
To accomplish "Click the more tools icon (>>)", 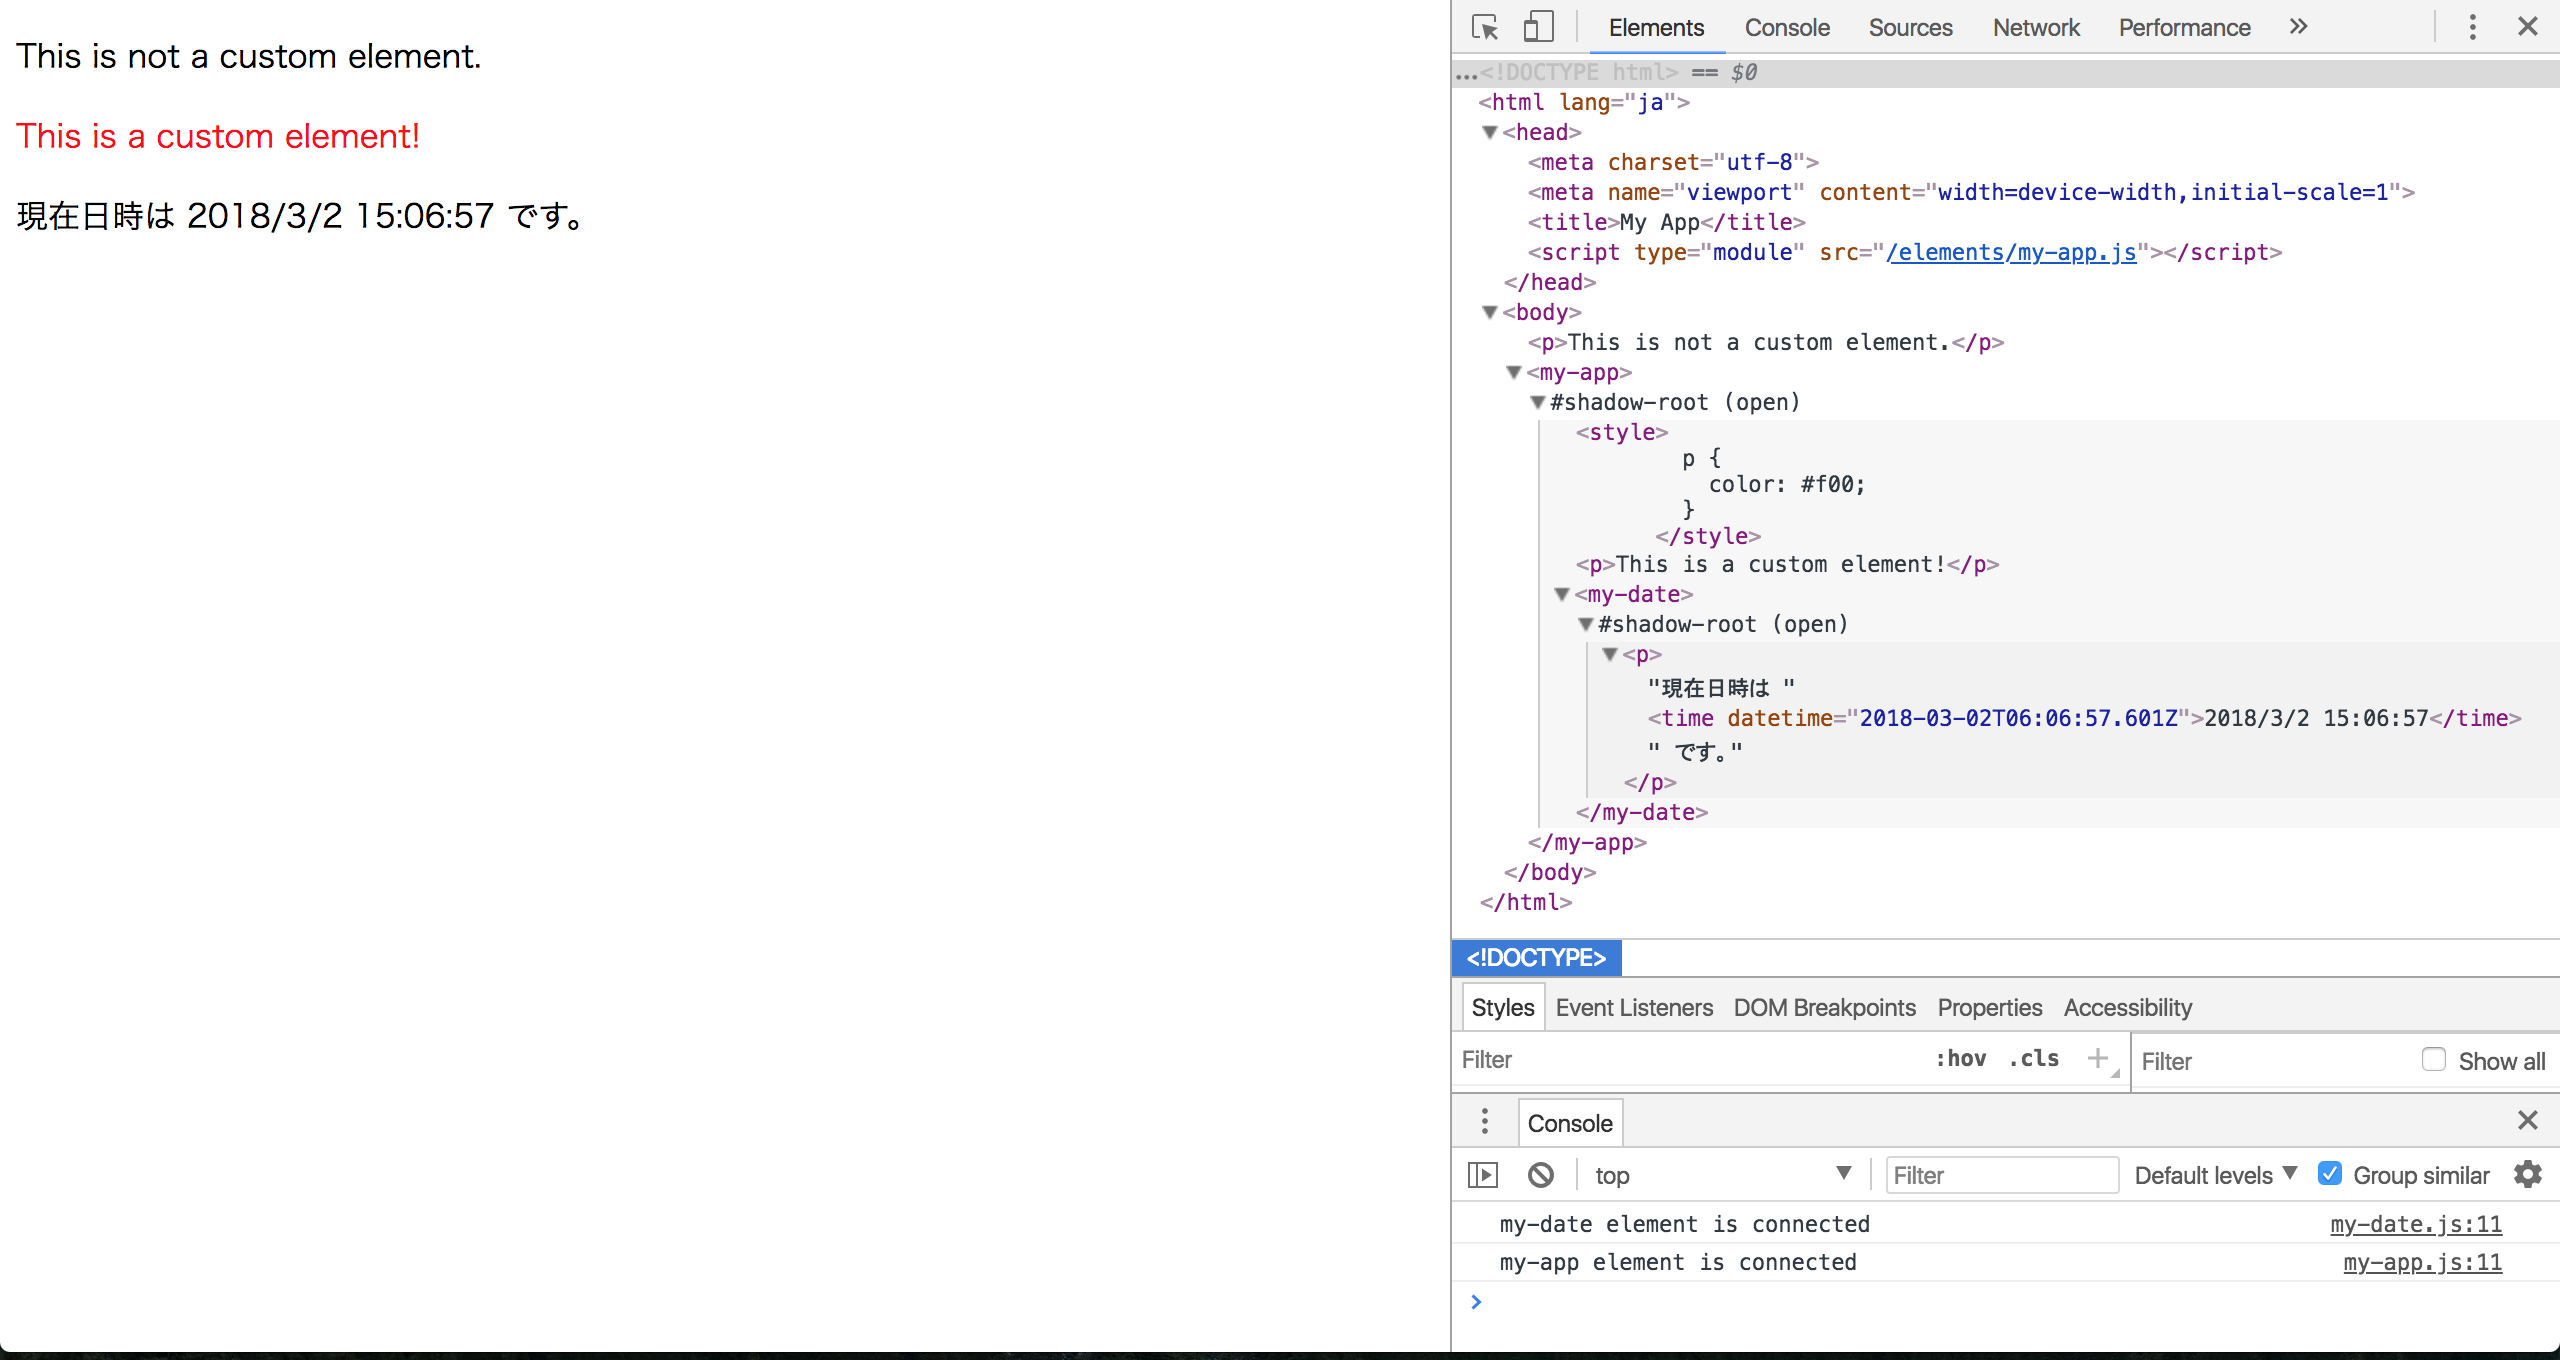I will (x=2296, y=27).
